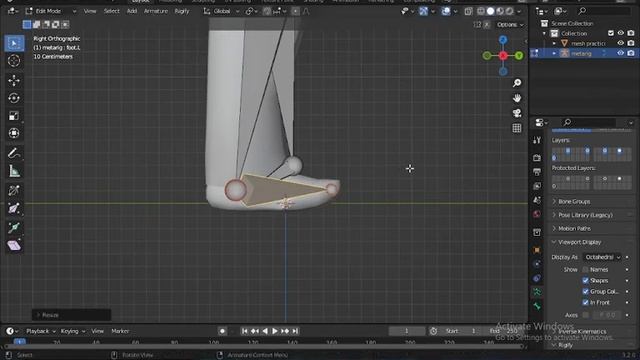This screenshot has width=640, height=360.
Task: Open the Armature menu
Action: click(156, 11)
